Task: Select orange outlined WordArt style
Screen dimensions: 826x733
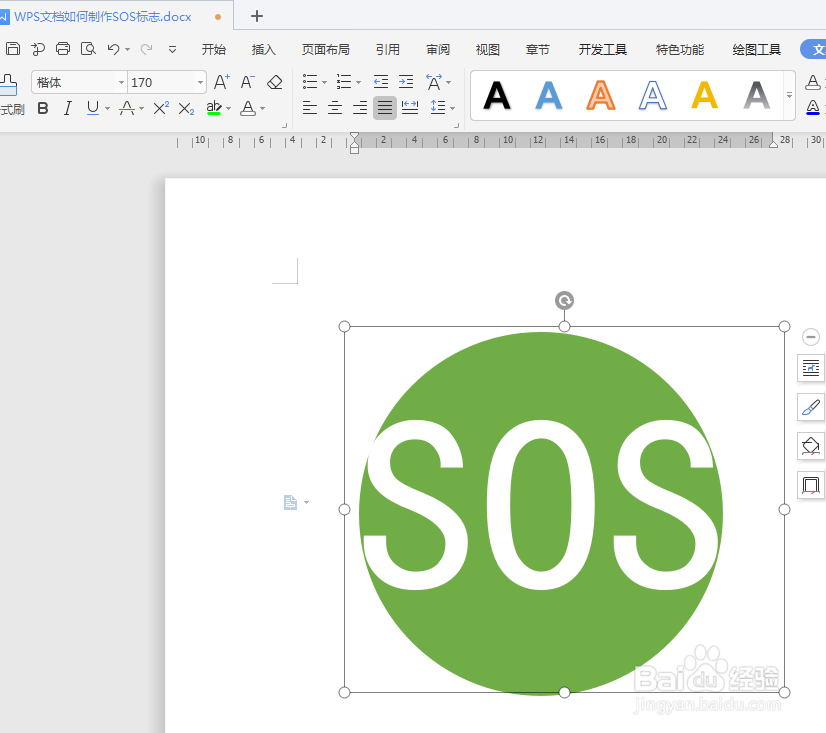Action: pyautogui.click(x=601, y=96)
